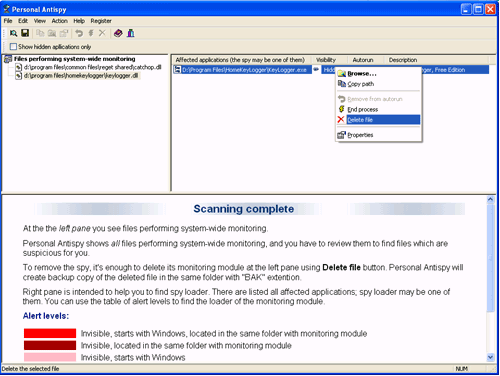This screenshot has height=376, width=500.
Task: Toggle Show hidden applications only checkbox
Action: [13, 47]
